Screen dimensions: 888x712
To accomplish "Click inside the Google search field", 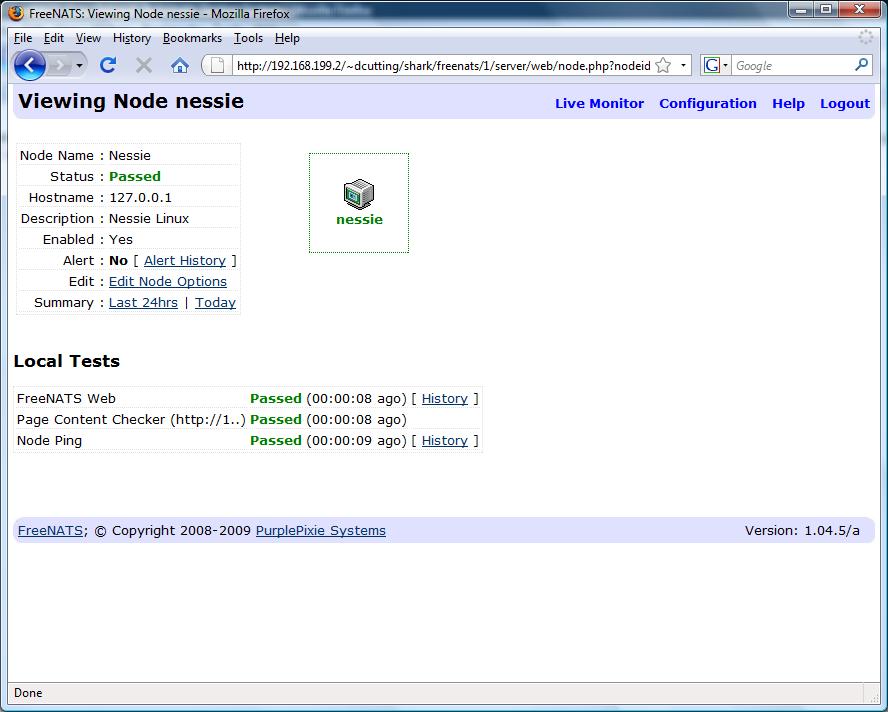I will pos(790,65).
